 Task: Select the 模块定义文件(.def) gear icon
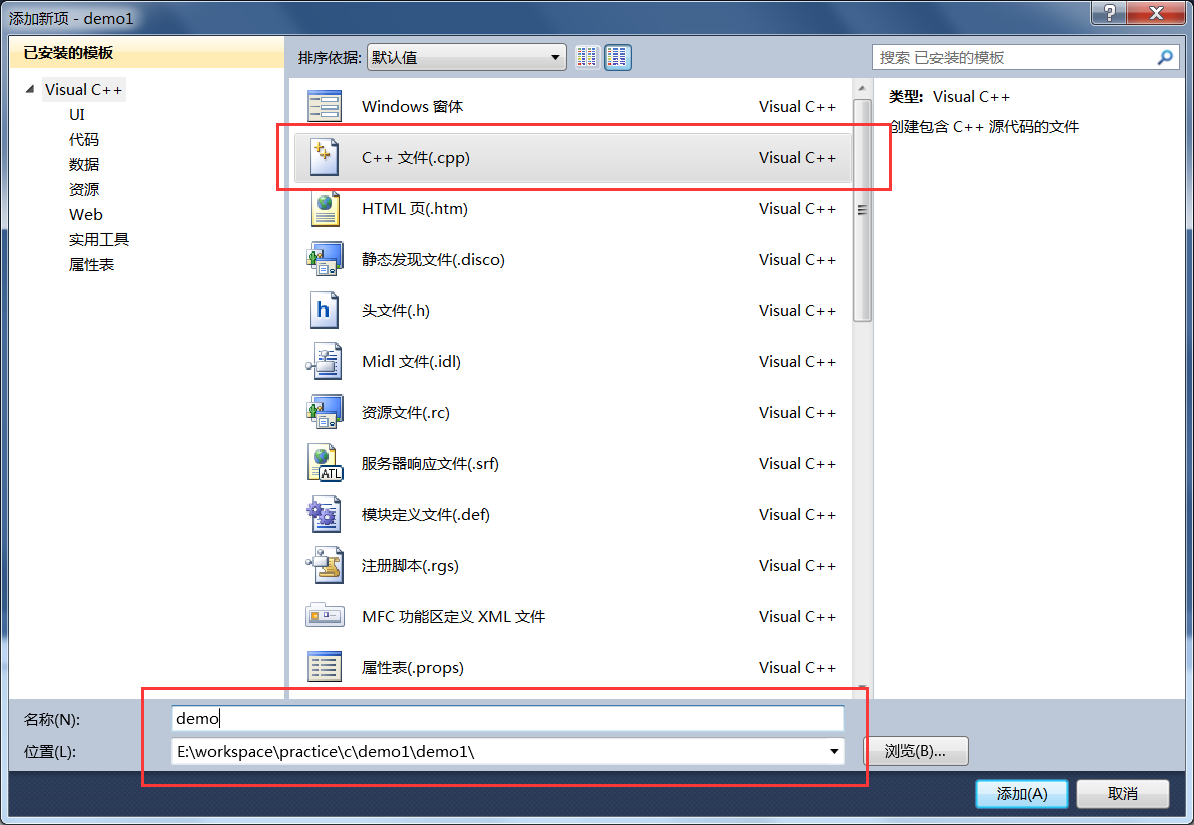pos(324,515)
